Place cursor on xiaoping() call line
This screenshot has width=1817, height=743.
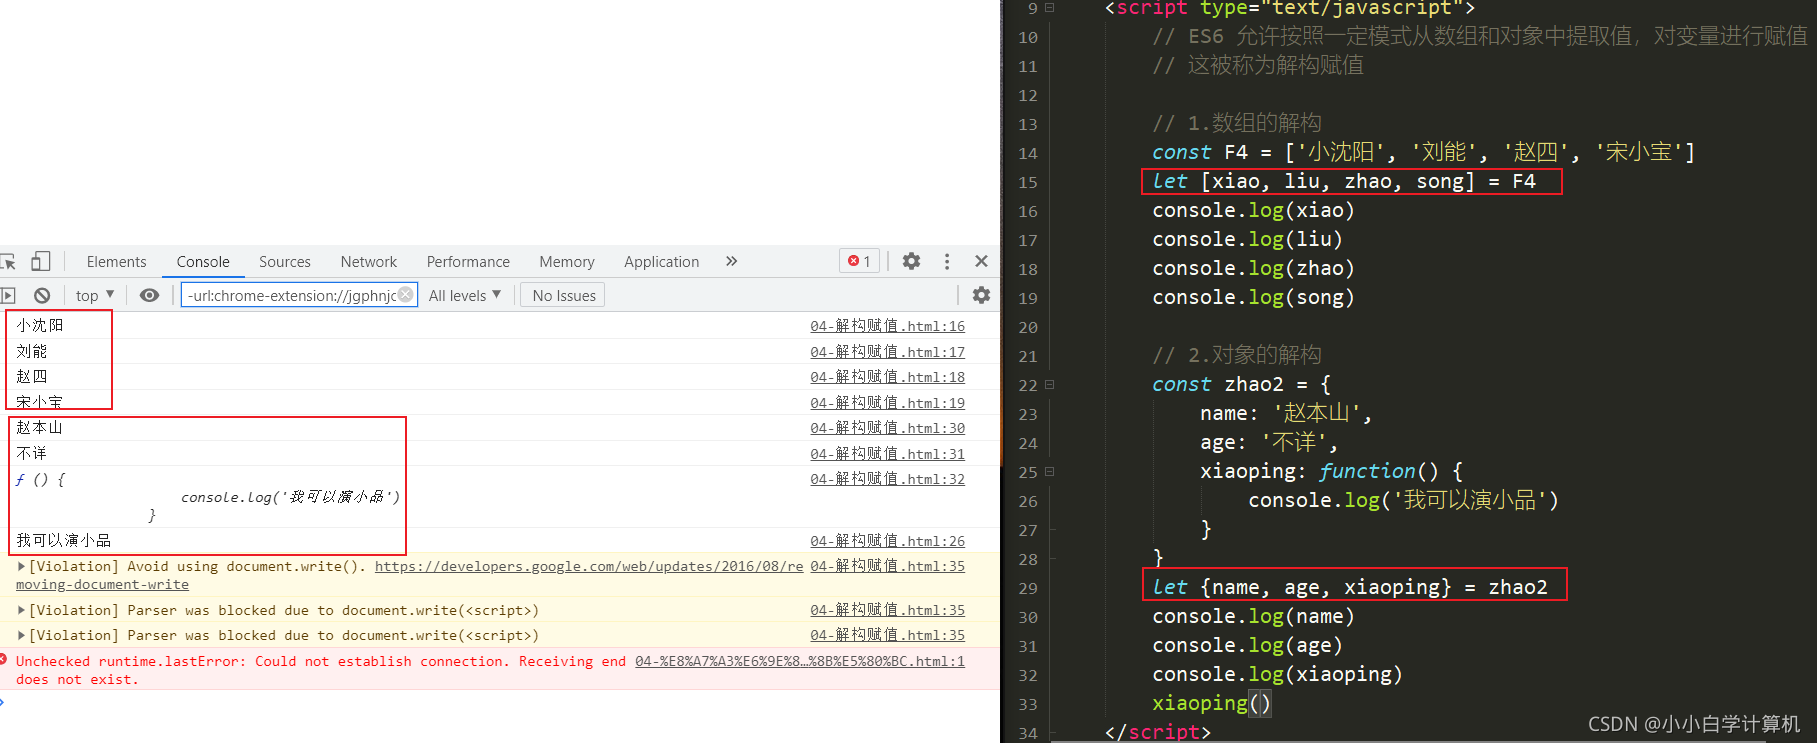1211,703
